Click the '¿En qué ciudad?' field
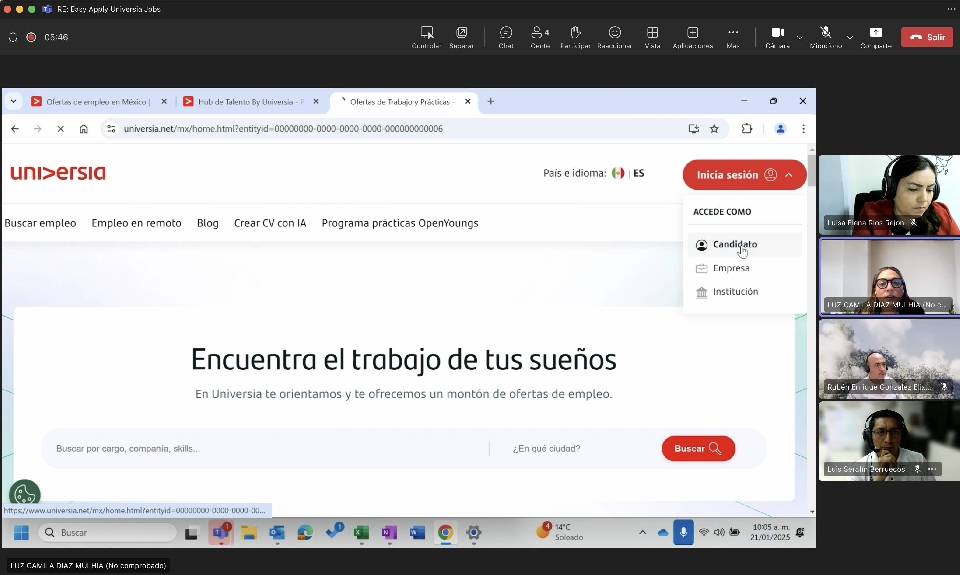Image resolution: width=960 pixels, height=575 pixels. click(576, 449)
